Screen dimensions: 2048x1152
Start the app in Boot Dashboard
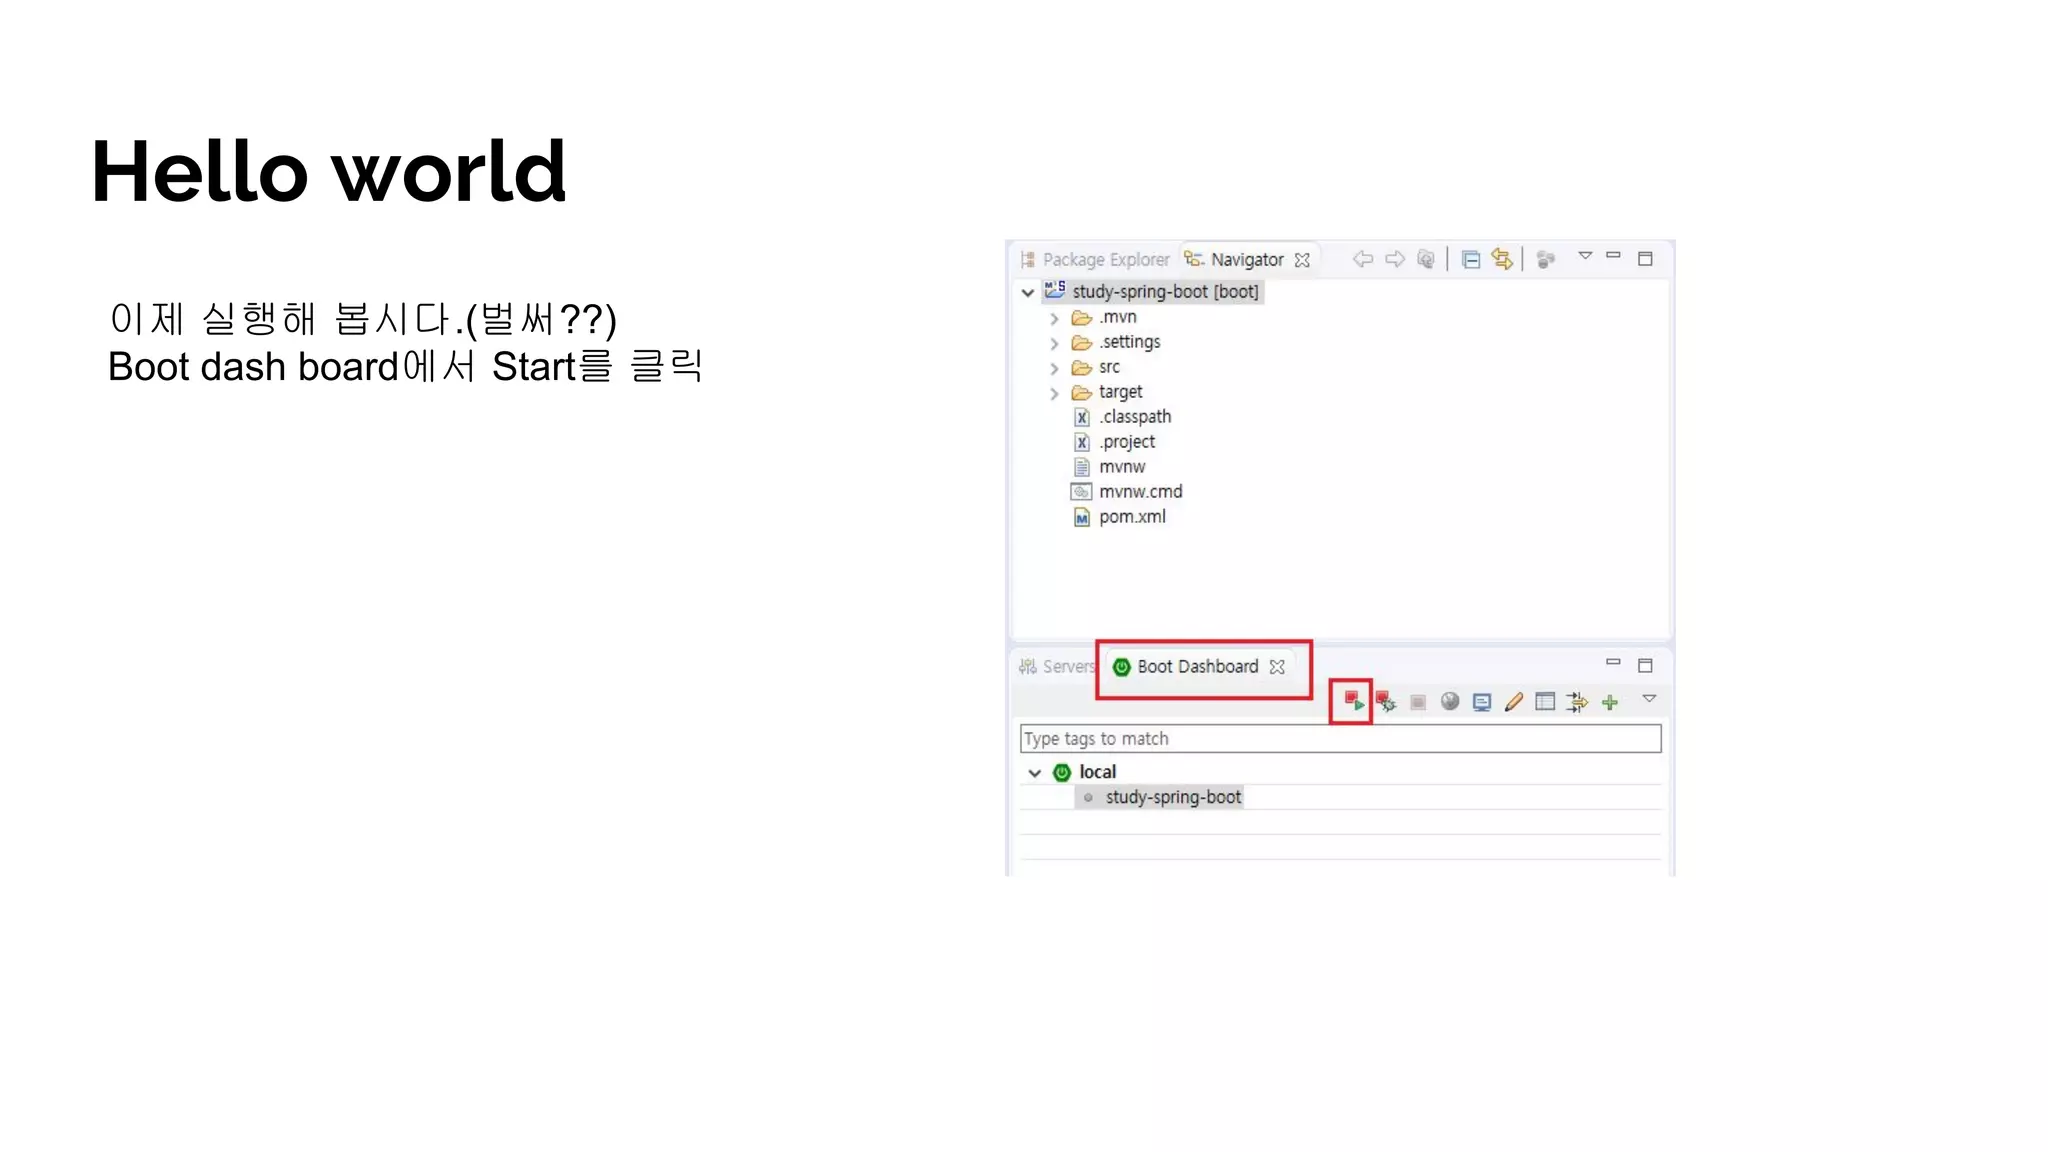[1353, 701]
